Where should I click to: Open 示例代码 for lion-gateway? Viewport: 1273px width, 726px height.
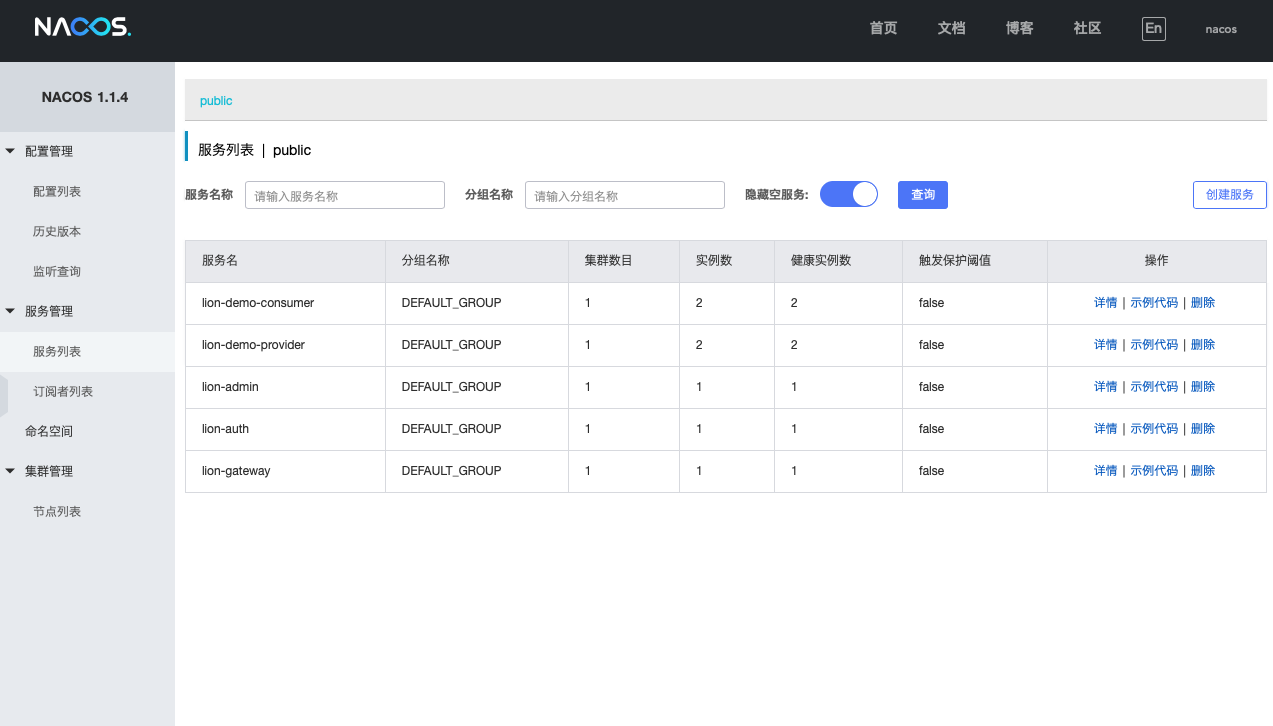1154,471
